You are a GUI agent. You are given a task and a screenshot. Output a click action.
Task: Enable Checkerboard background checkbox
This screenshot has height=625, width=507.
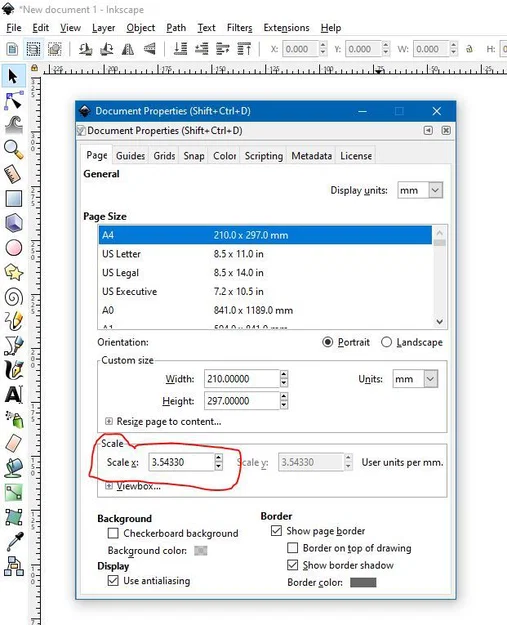[113, 533]
